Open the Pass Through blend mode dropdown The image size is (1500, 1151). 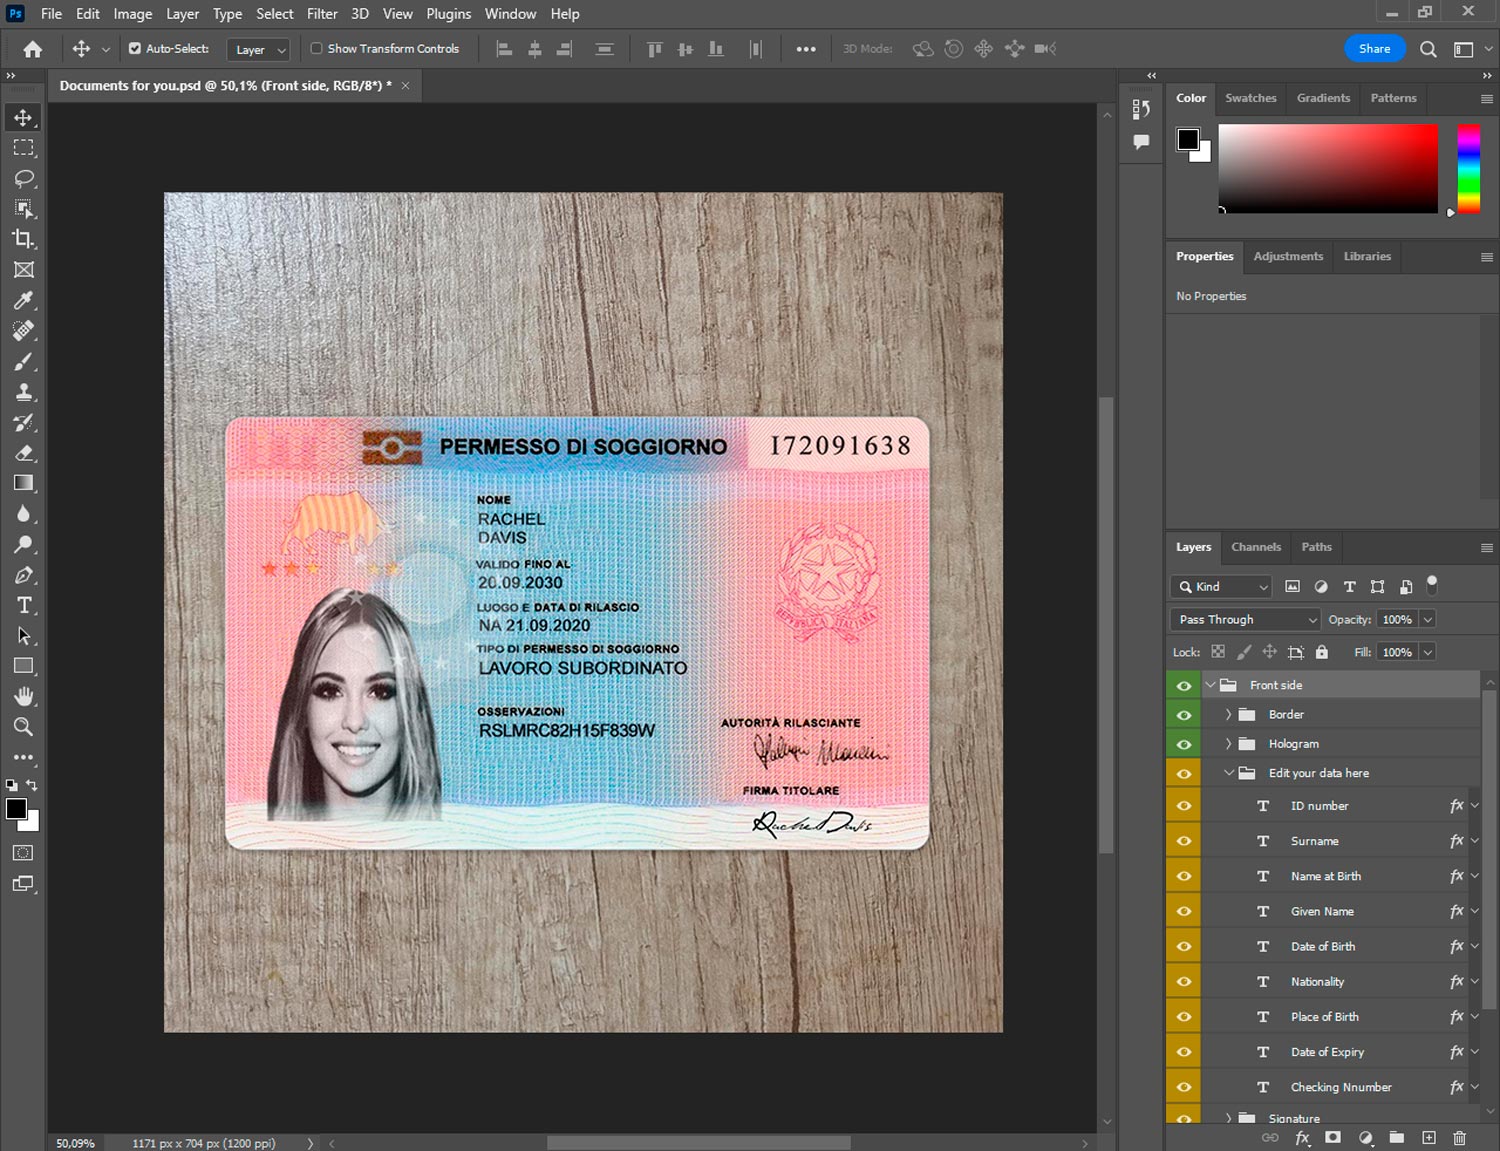(x=1246, y=620)
